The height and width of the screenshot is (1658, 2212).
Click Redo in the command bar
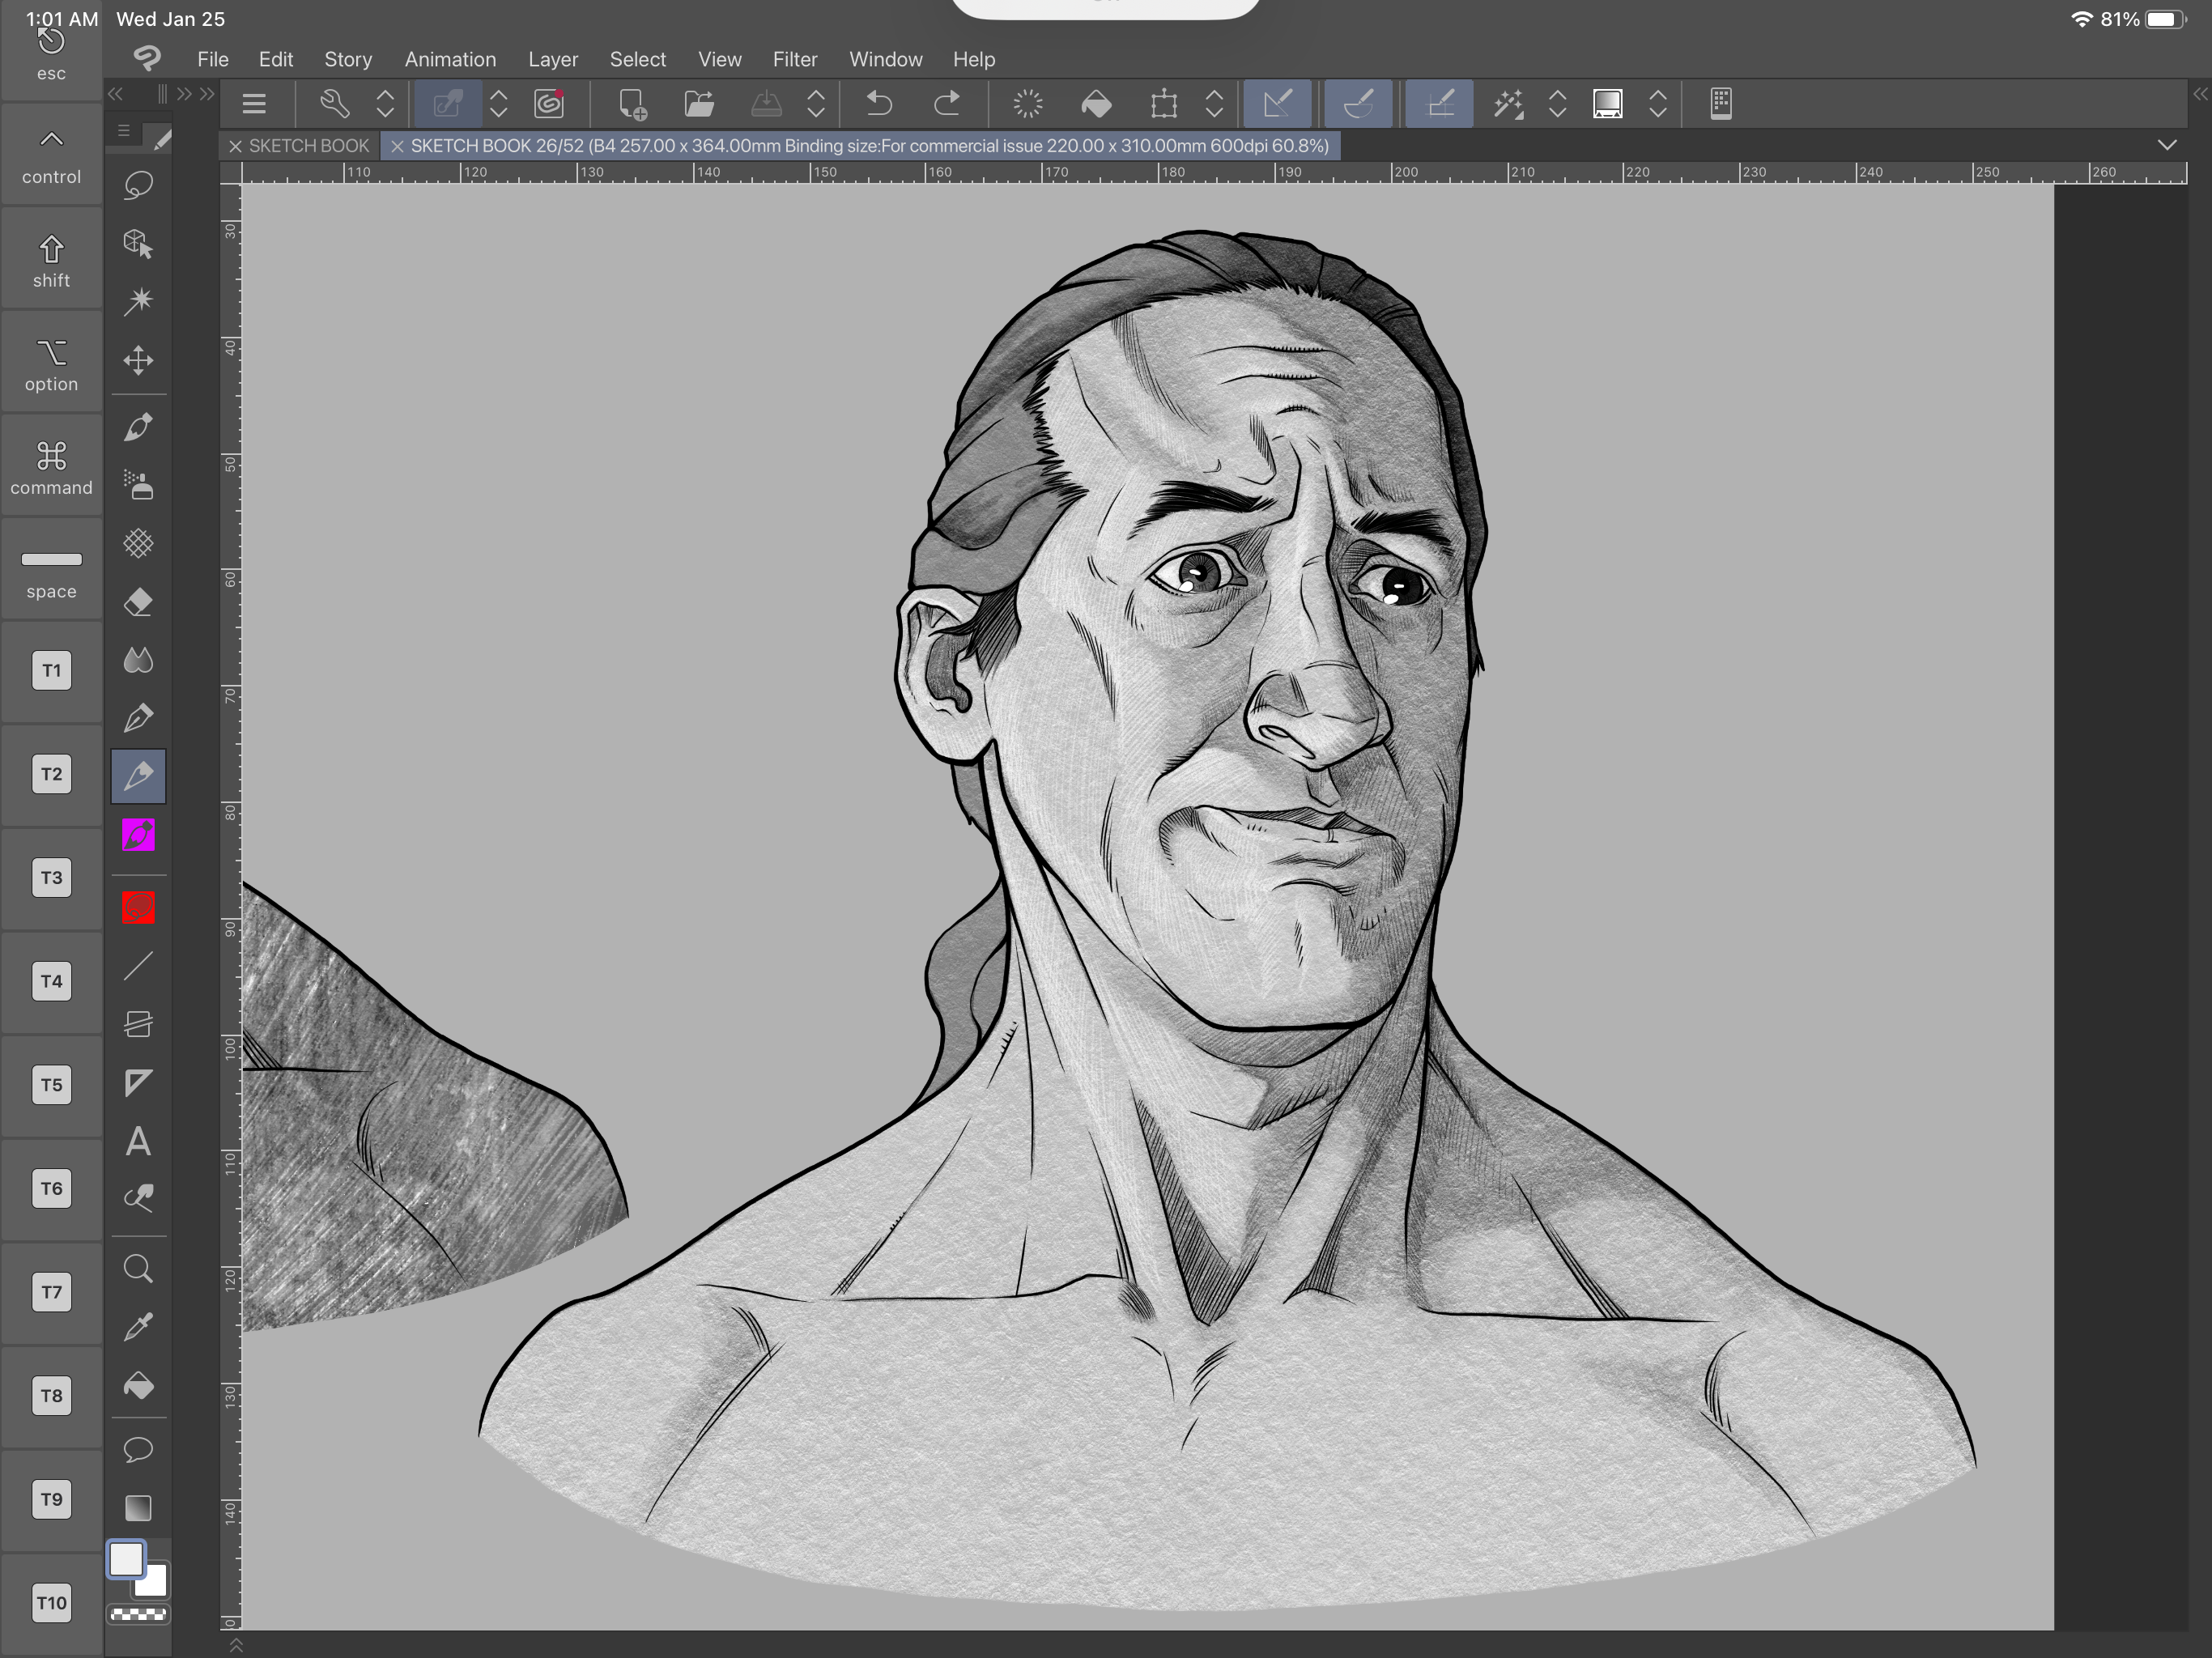click(x=947, y=104)
